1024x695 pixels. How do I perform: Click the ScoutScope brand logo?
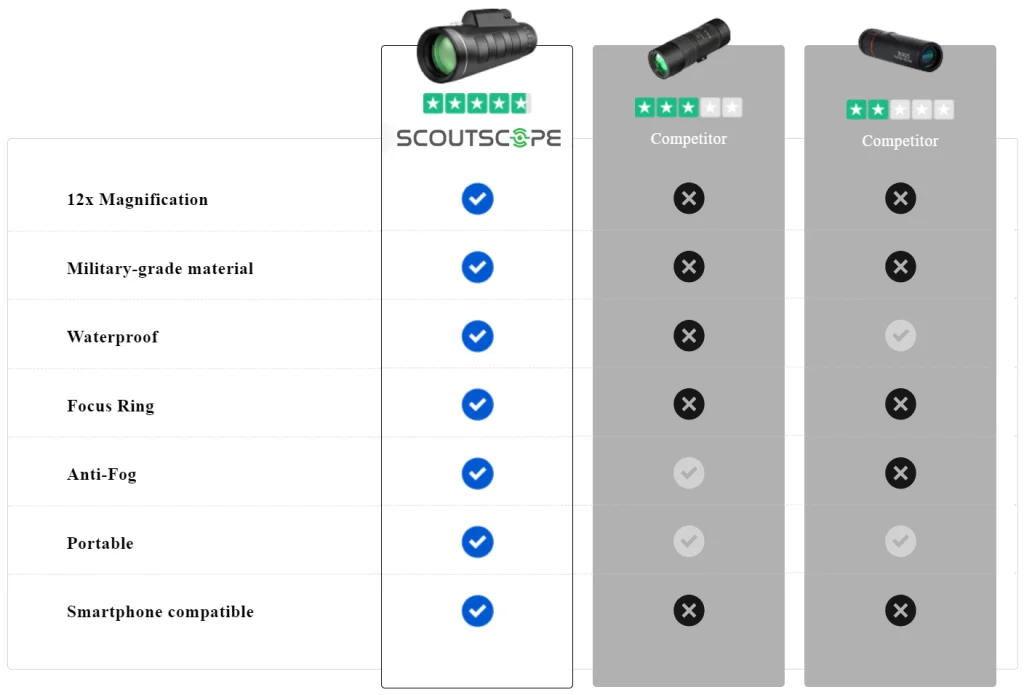click(479, 138)
